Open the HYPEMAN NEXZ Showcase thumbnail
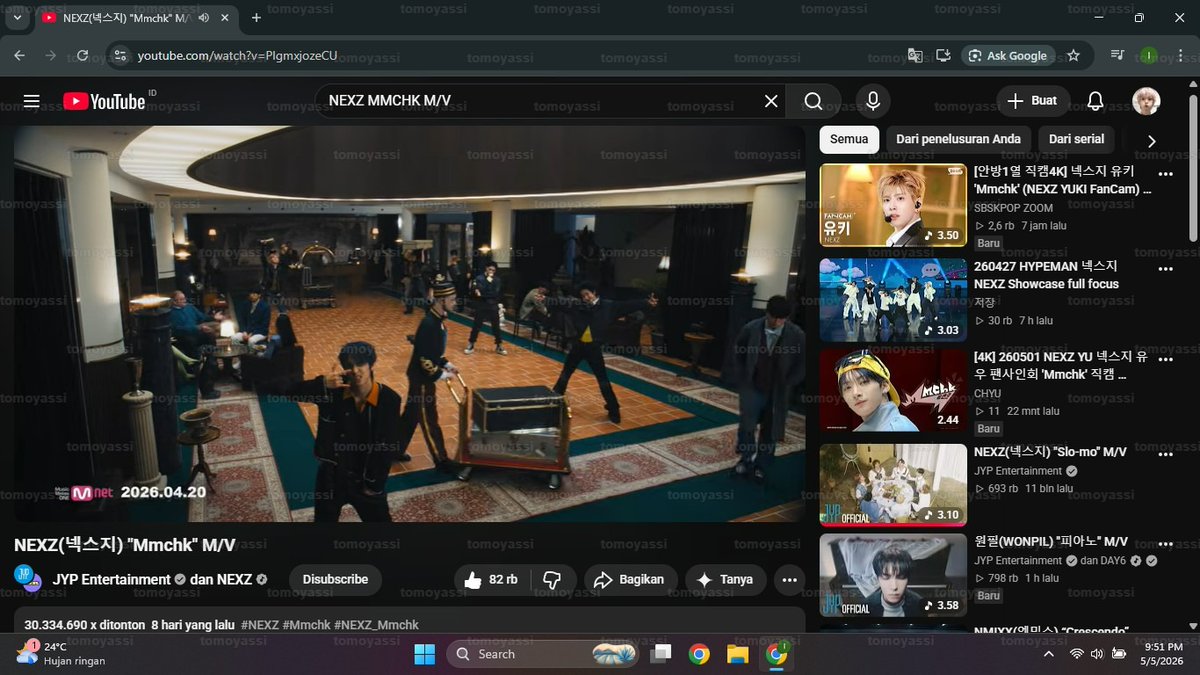1200x675 pixels. click(893, 300)
